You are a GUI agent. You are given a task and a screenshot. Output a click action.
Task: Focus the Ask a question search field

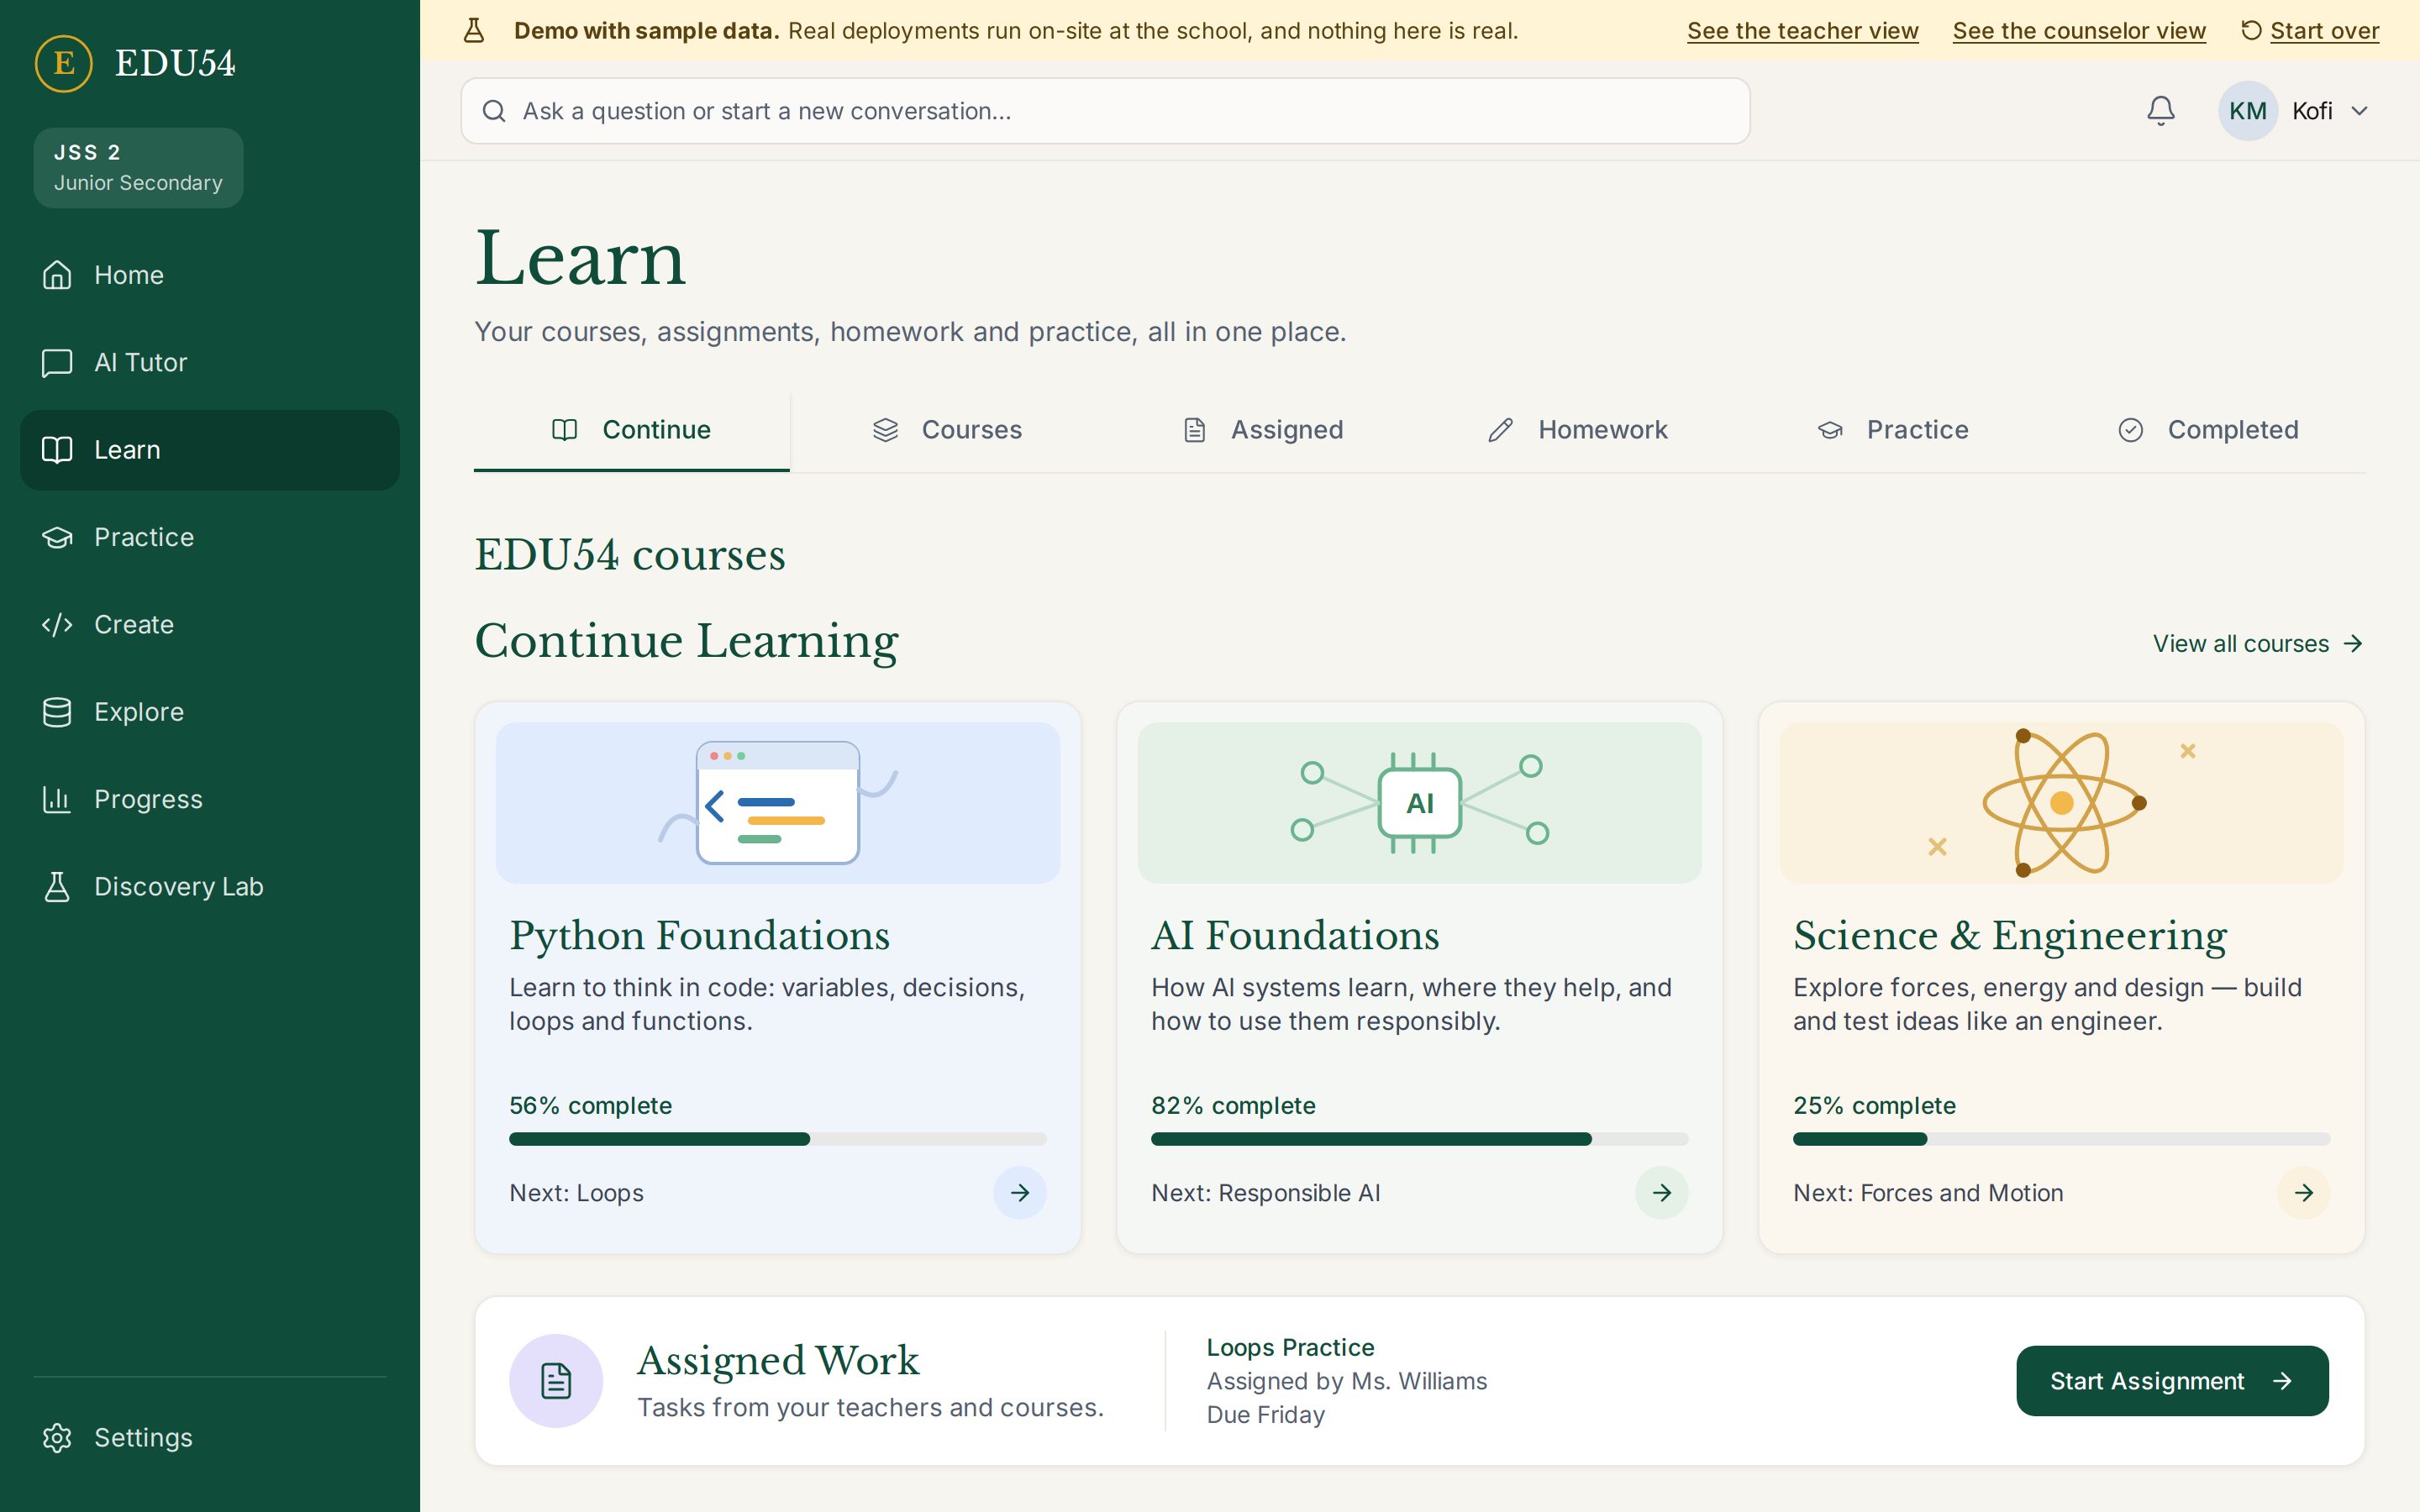pyautogui.click(x=1105, y=111)
